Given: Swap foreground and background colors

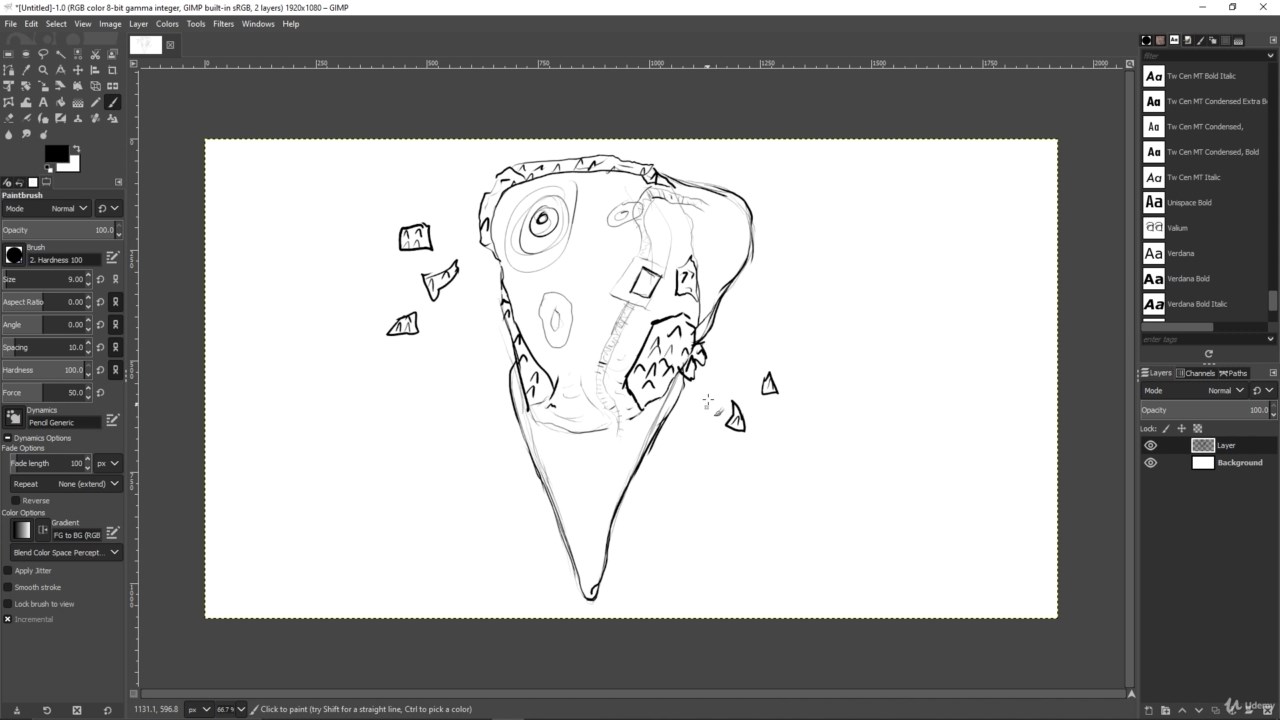Looking at the screenshot, I should [x=75, y=149].
